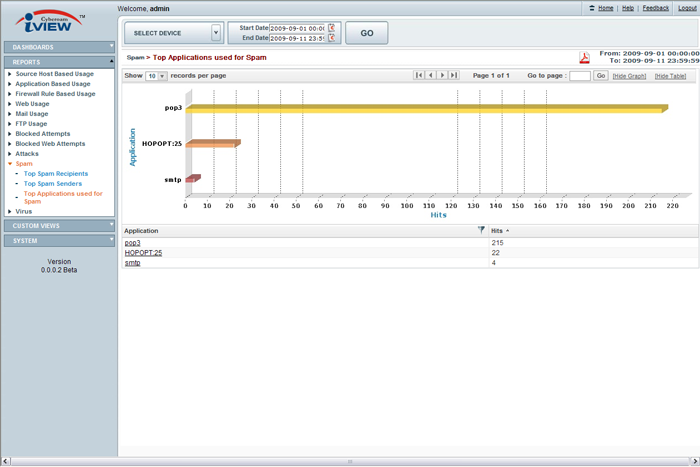Change records per page dropdown
Viewport: 700px width, 467px height.
click(x=156, y=76)
